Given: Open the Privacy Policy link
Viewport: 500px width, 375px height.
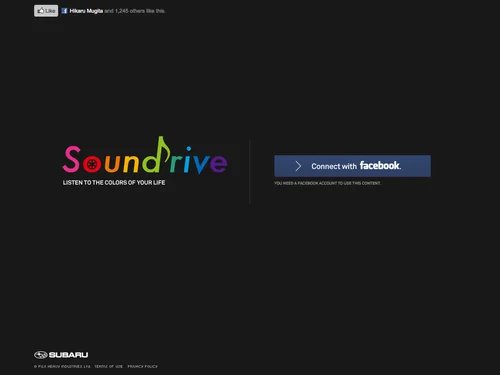Looking at the screenshot, I should point(143,366).
